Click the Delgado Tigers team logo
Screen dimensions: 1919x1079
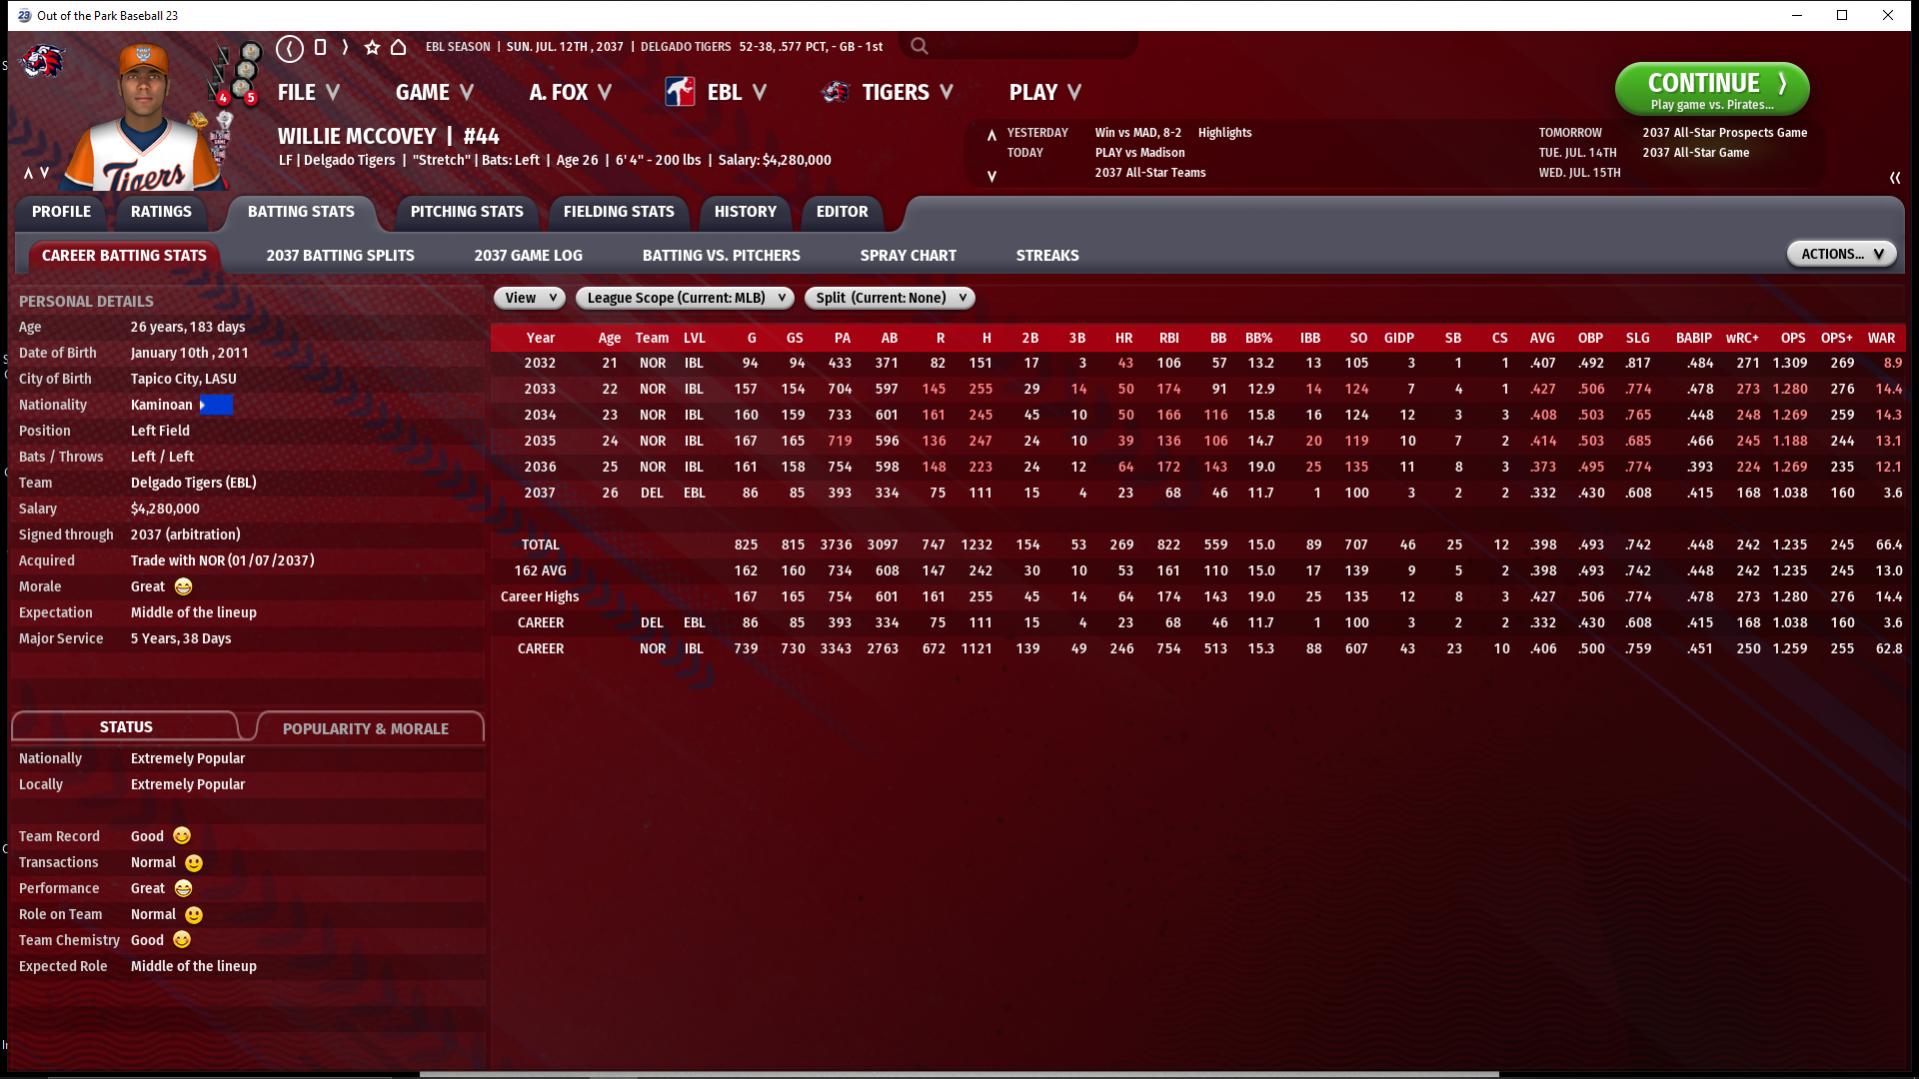(x=42, y=62)
